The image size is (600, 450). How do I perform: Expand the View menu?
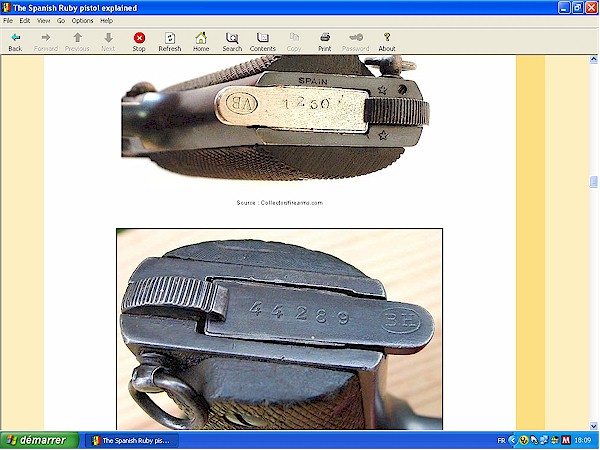click(43, 20)
